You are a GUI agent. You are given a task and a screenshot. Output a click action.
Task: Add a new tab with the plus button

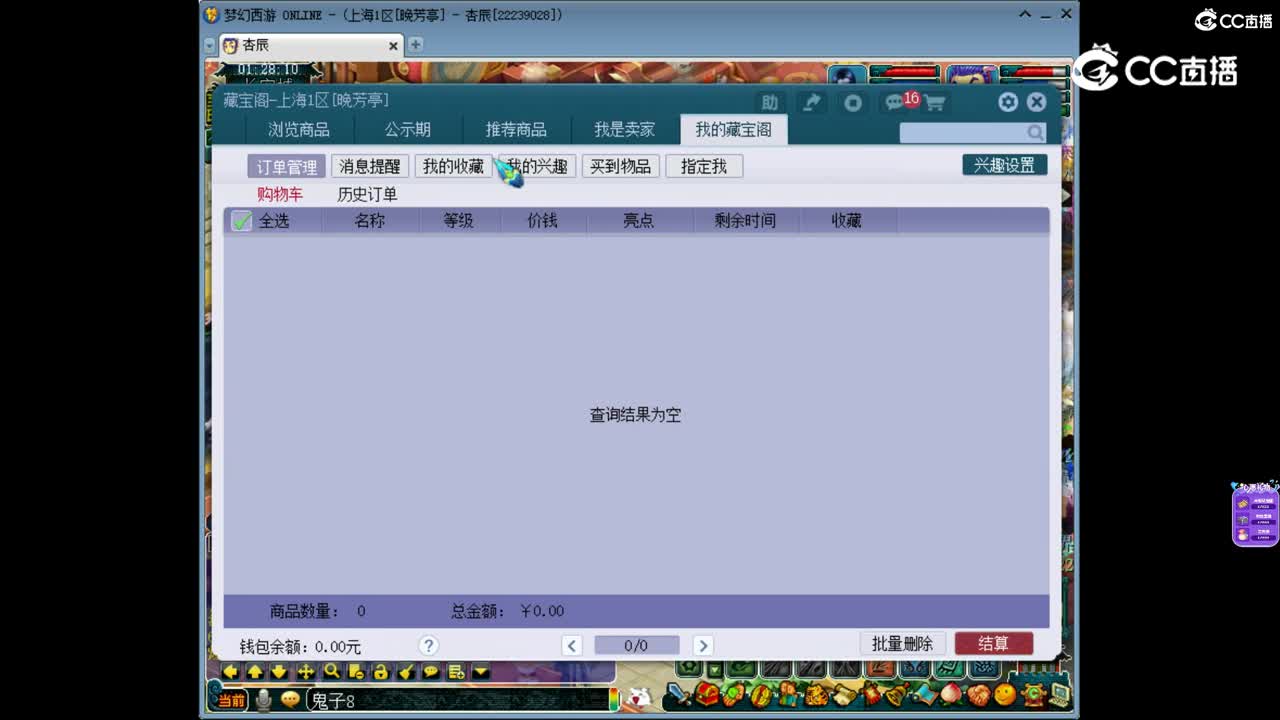(x=416, y=45)
